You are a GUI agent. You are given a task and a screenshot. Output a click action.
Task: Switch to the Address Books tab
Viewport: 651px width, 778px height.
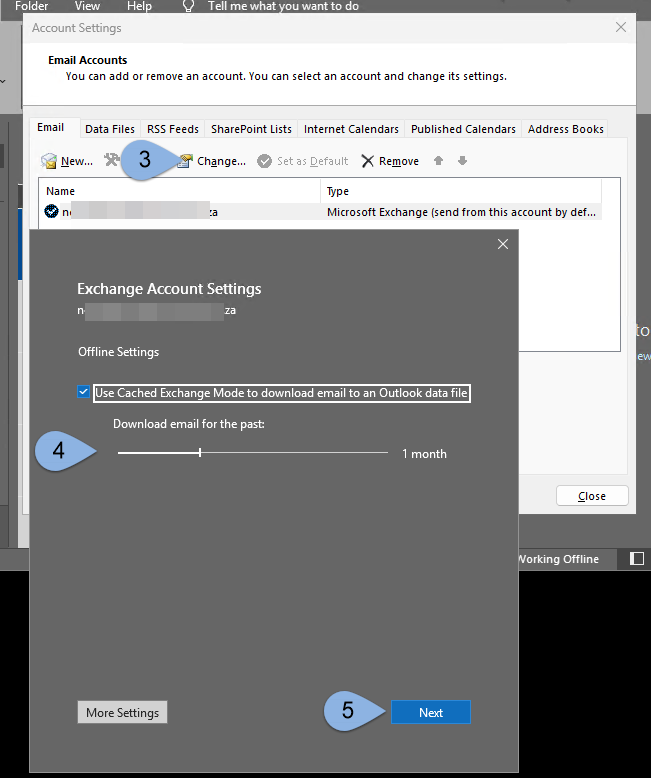tap(566, 129)
